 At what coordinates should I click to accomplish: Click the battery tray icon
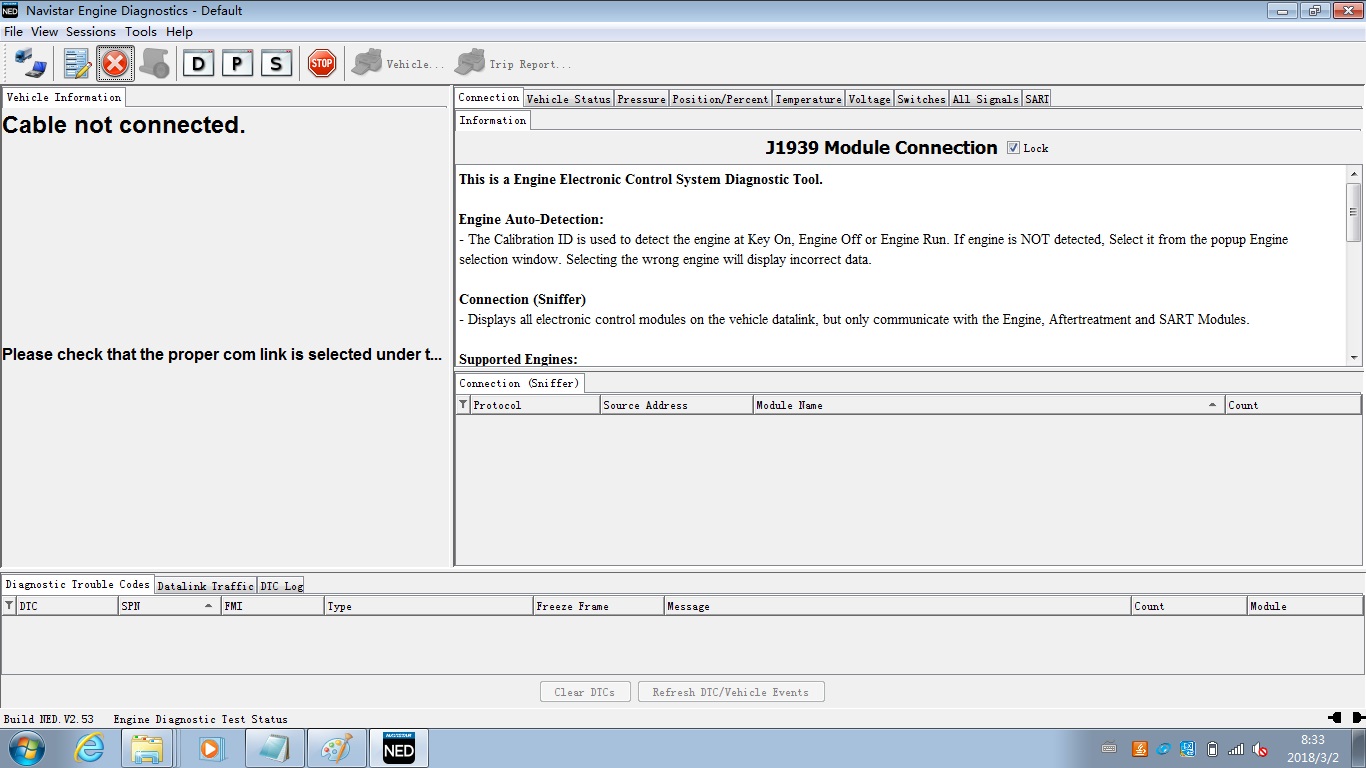pos(1213,749)
